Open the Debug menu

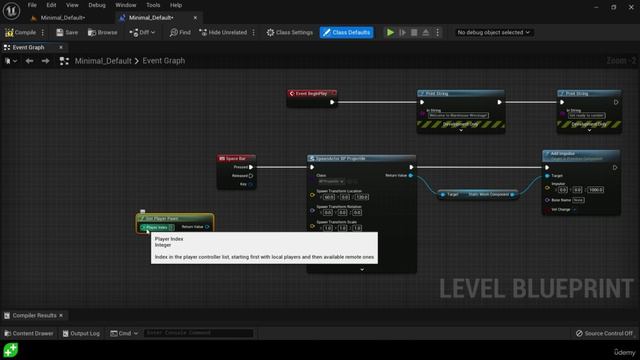(x=97, y=5)
